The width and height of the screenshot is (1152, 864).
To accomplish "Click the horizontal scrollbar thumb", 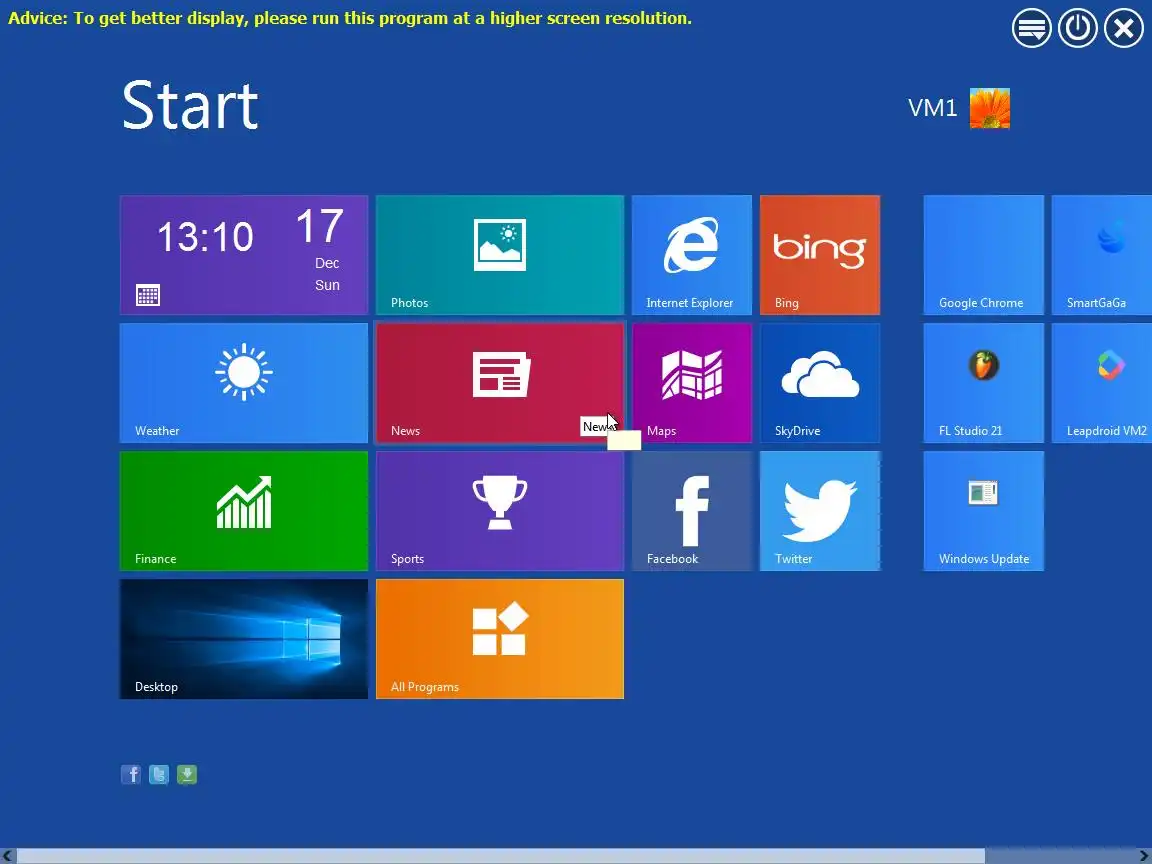I will coord(501,856).
